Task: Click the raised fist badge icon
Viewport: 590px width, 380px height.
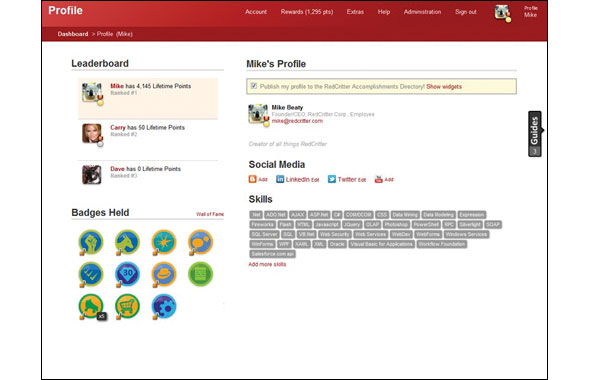Action: point(91,242)
